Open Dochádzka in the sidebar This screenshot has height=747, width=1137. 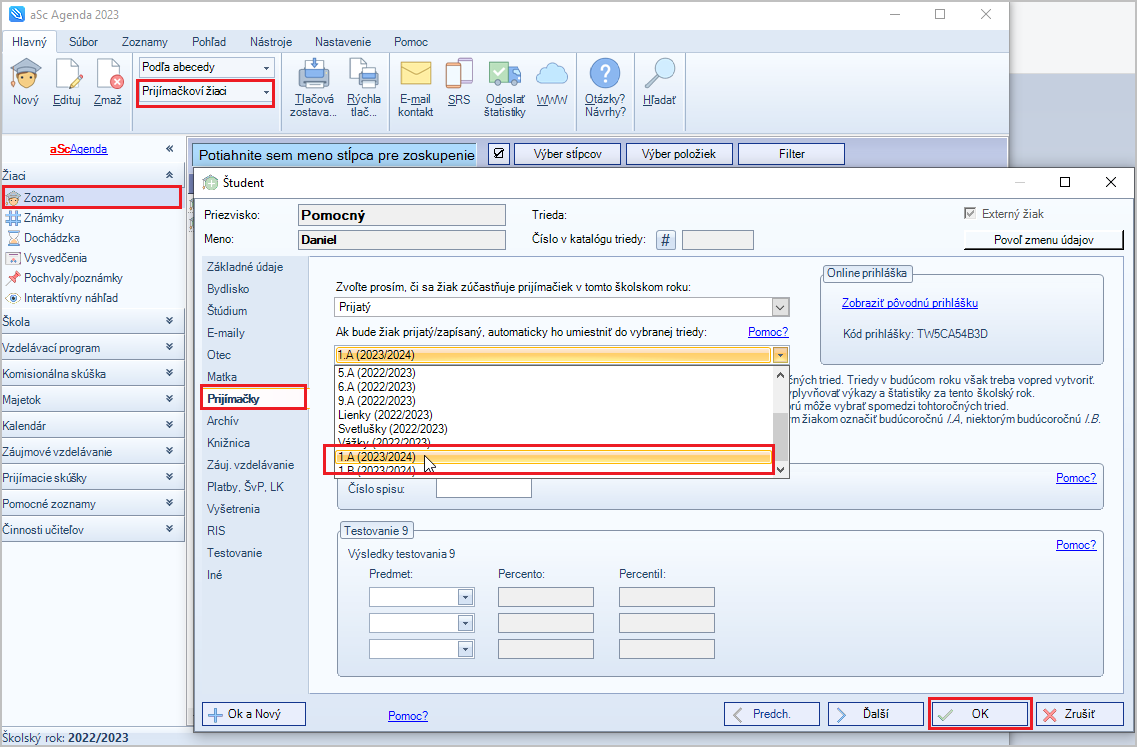[51, 238]
